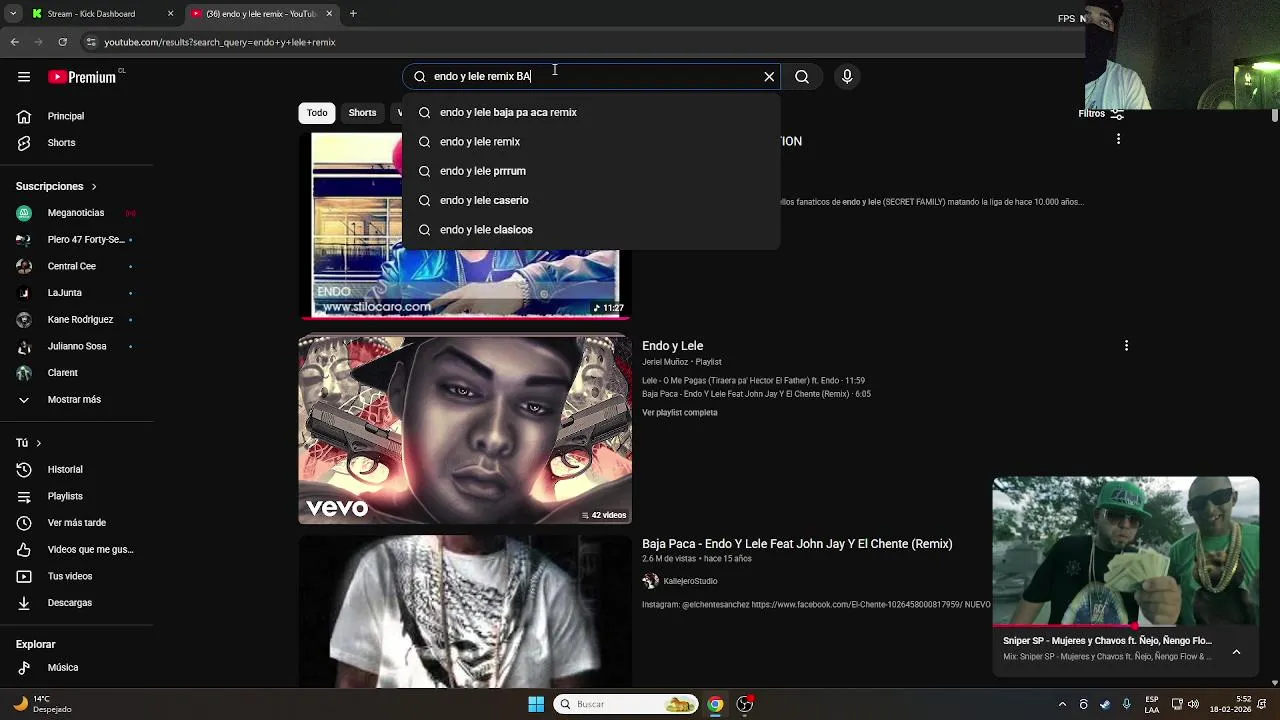Open the Filtros search filters
The width and height of the screenshot is (1280, 720).
[1101, 113]
